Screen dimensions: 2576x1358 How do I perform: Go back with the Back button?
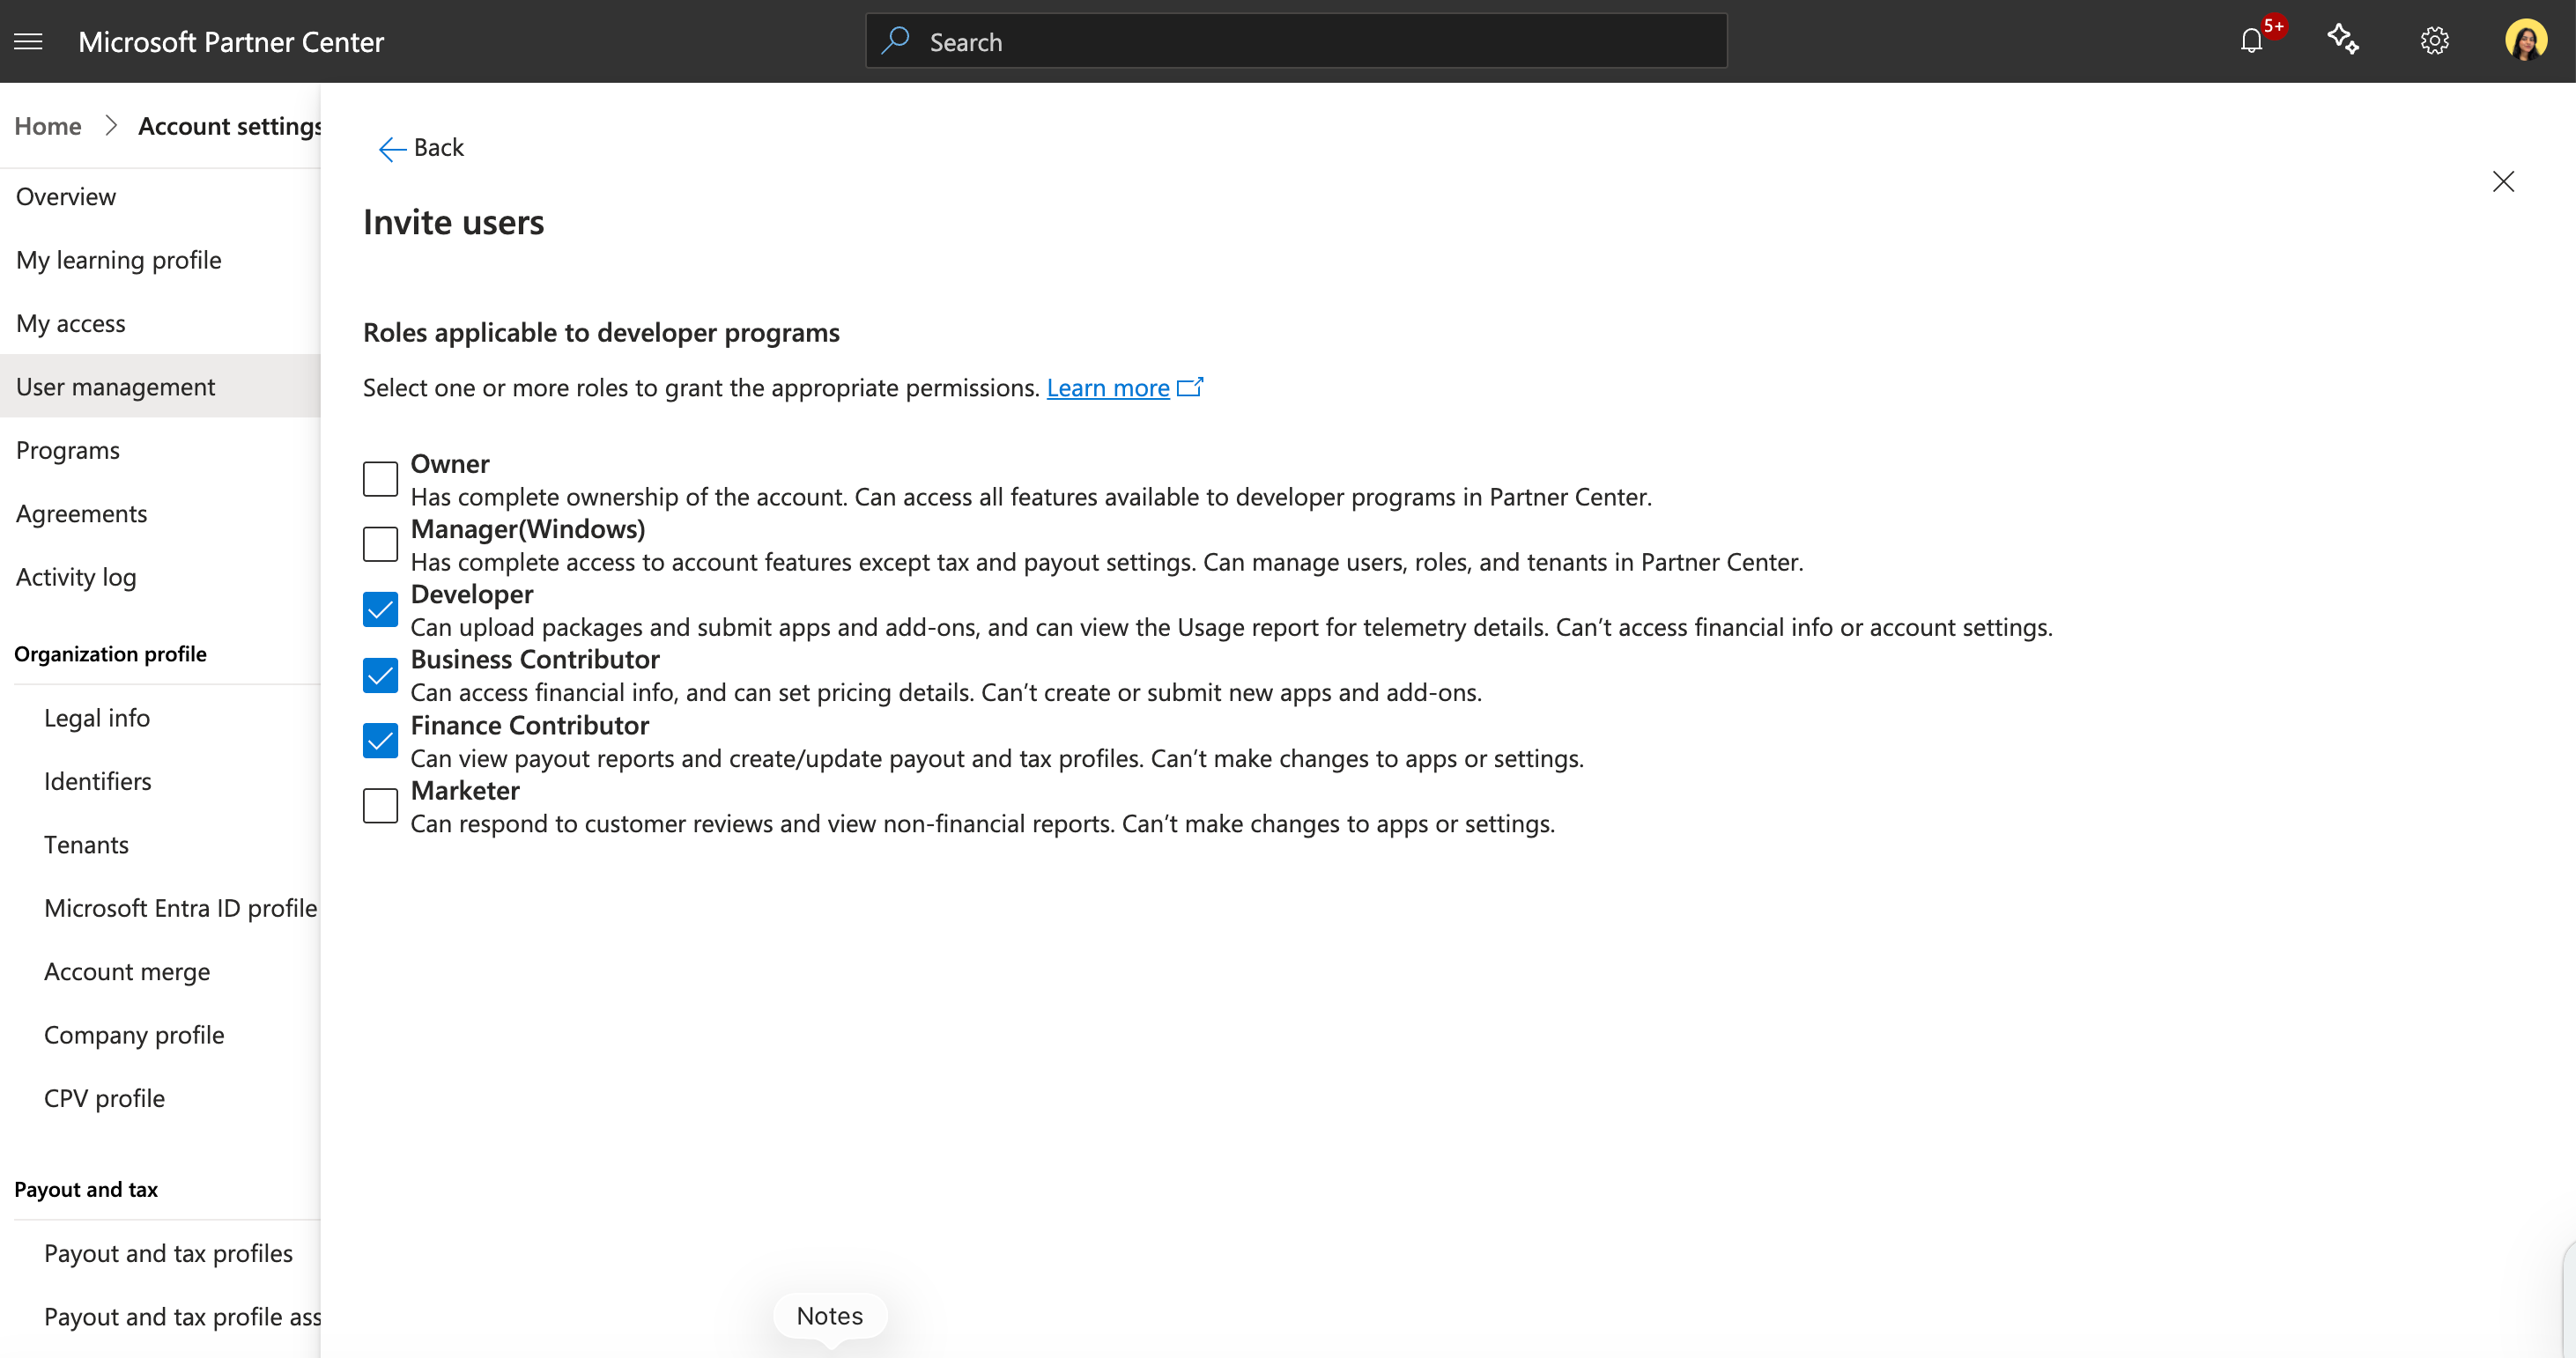[421, 148]
